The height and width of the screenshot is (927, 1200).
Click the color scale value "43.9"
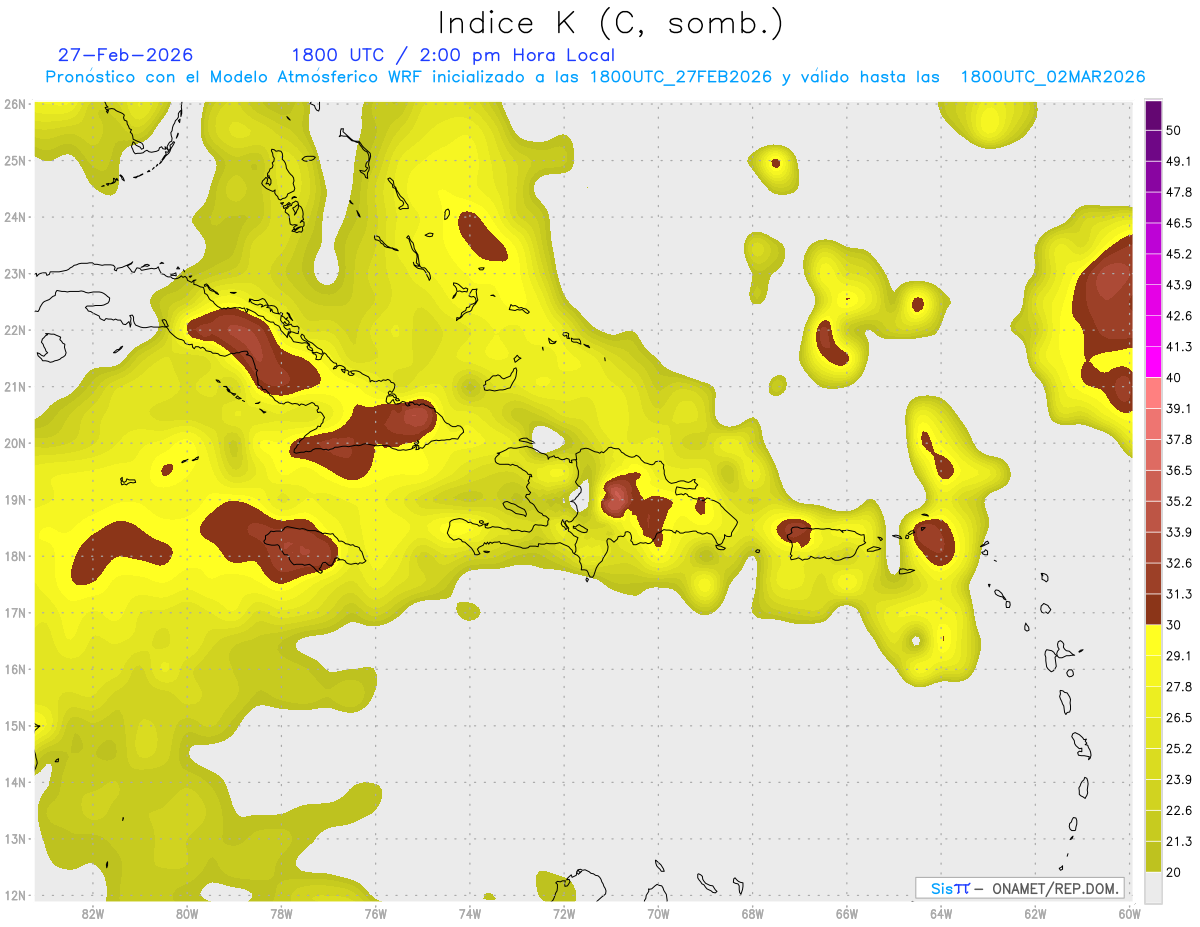1178,285
